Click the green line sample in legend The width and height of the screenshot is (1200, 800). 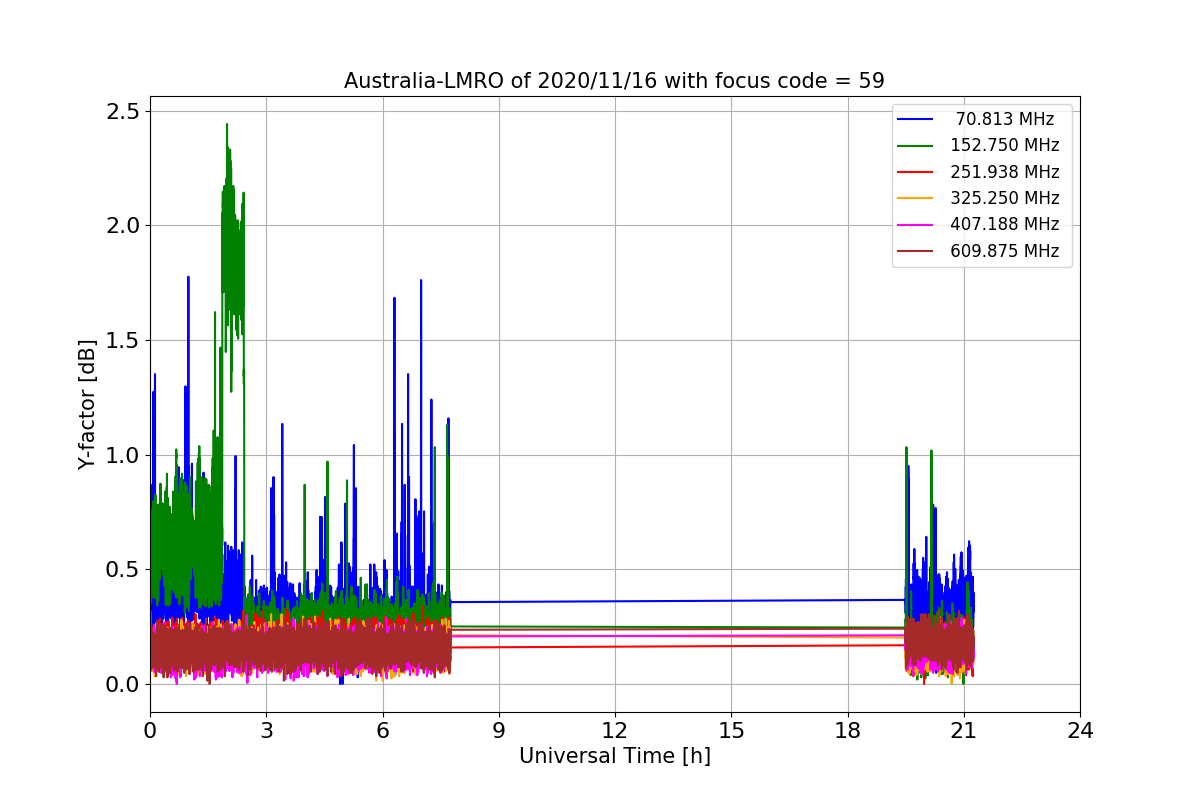(x=916, y=146)
